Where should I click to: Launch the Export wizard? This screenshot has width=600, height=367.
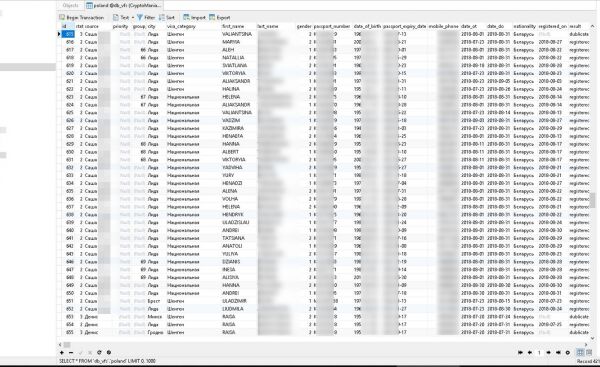pyautogui.click(x=220, y=18)
